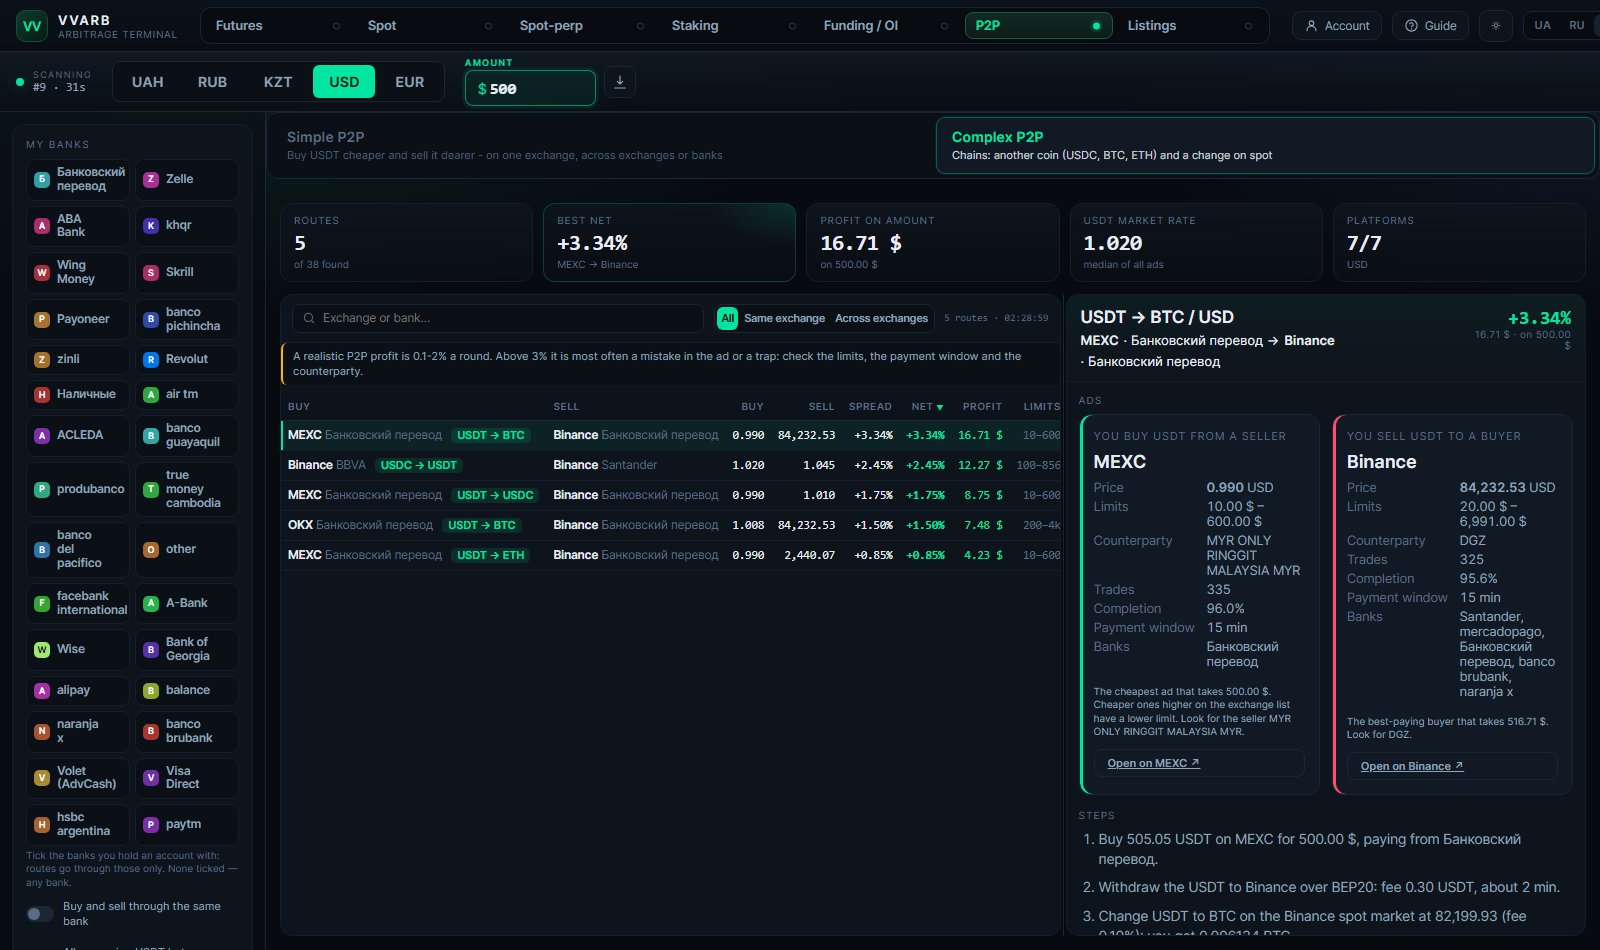Viewport: 1600px width, 950px height.
Task: Select the MEXC USDT → BTC route row
Action: [671, 436]
